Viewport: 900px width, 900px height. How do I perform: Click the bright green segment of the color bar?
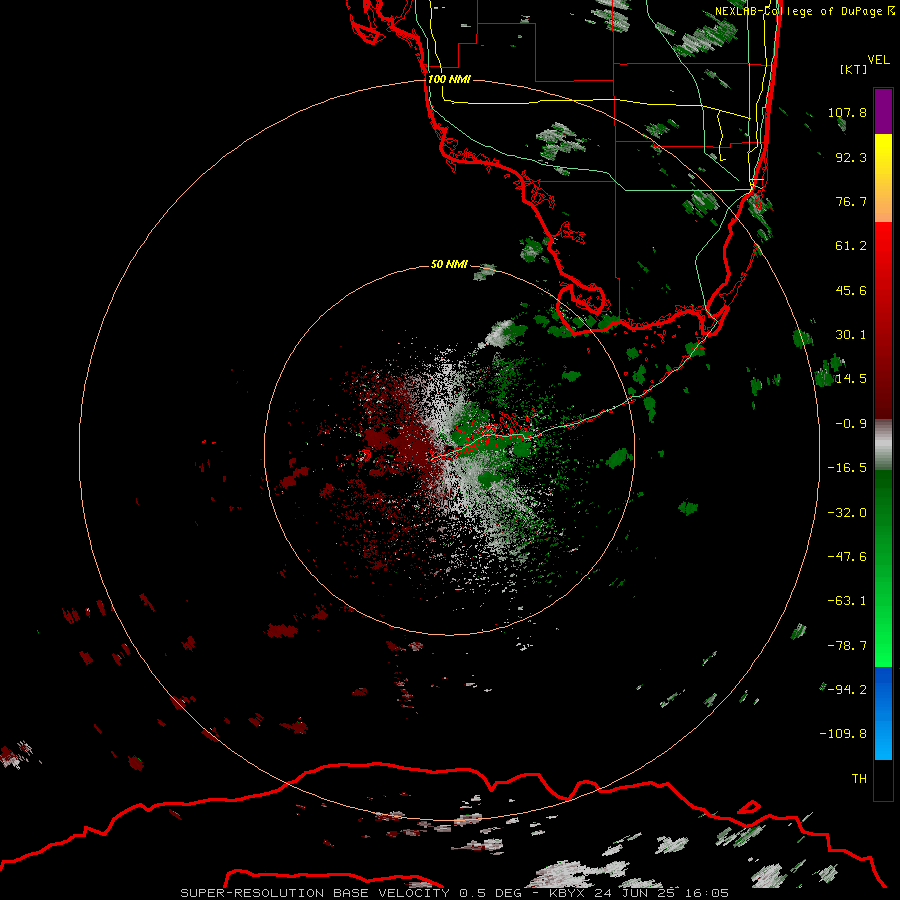[883, 568]
